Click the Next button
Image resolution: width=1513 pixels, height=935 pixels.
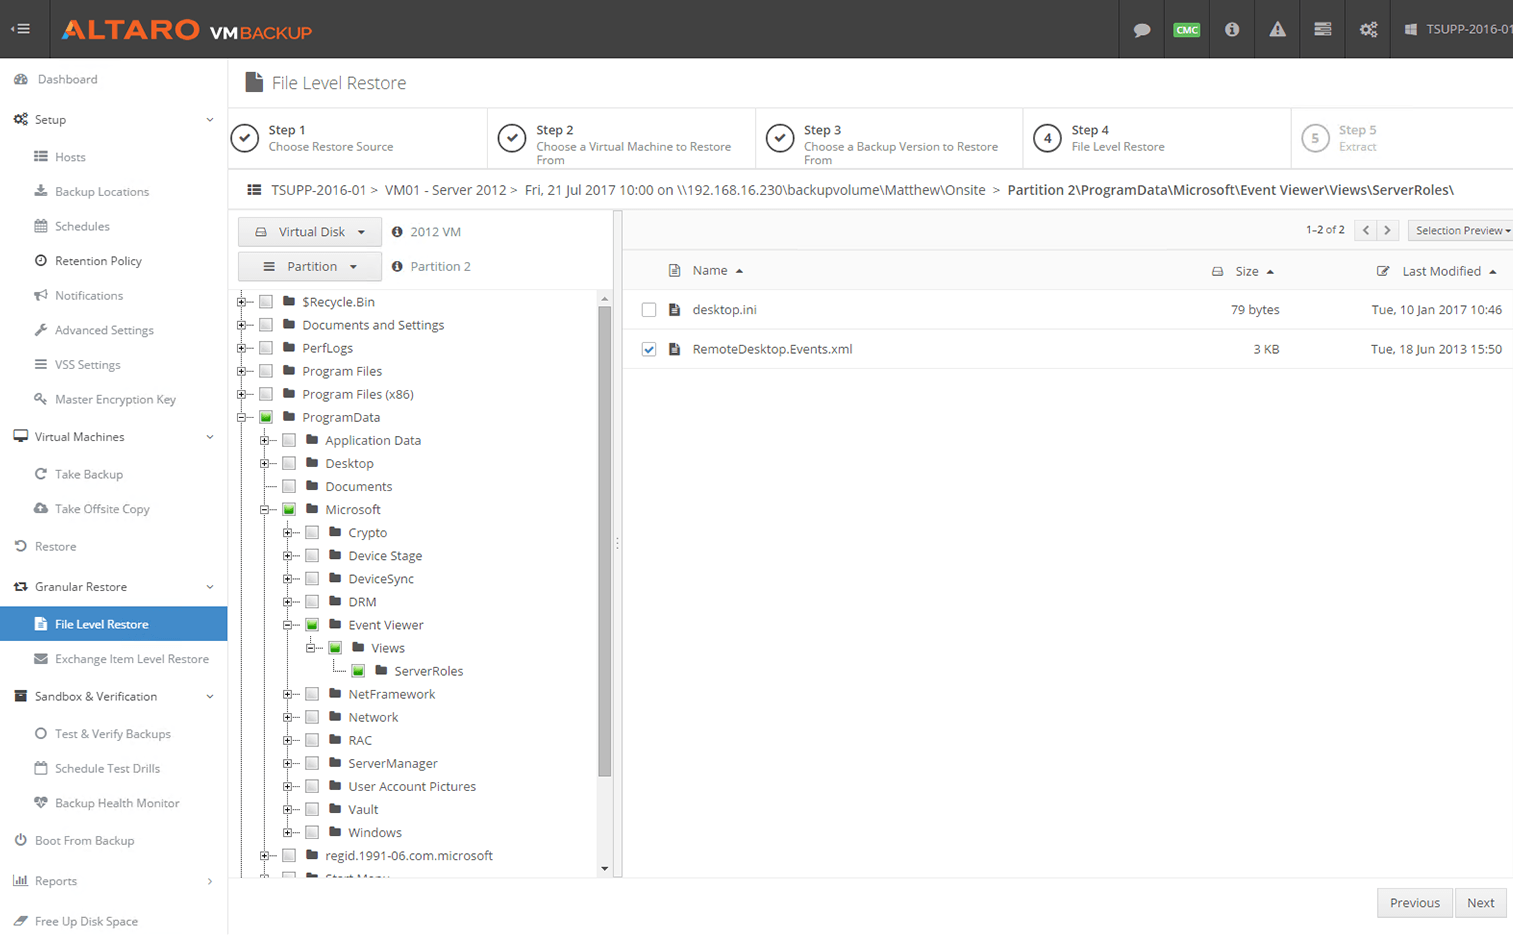pyautogui.click(x=1480, y=902)
